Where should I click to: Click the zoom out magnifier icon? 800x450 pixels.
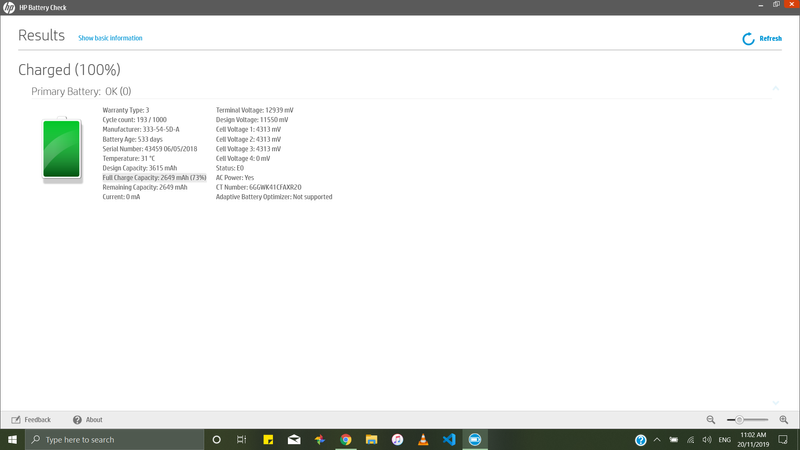tap(711, 420)
